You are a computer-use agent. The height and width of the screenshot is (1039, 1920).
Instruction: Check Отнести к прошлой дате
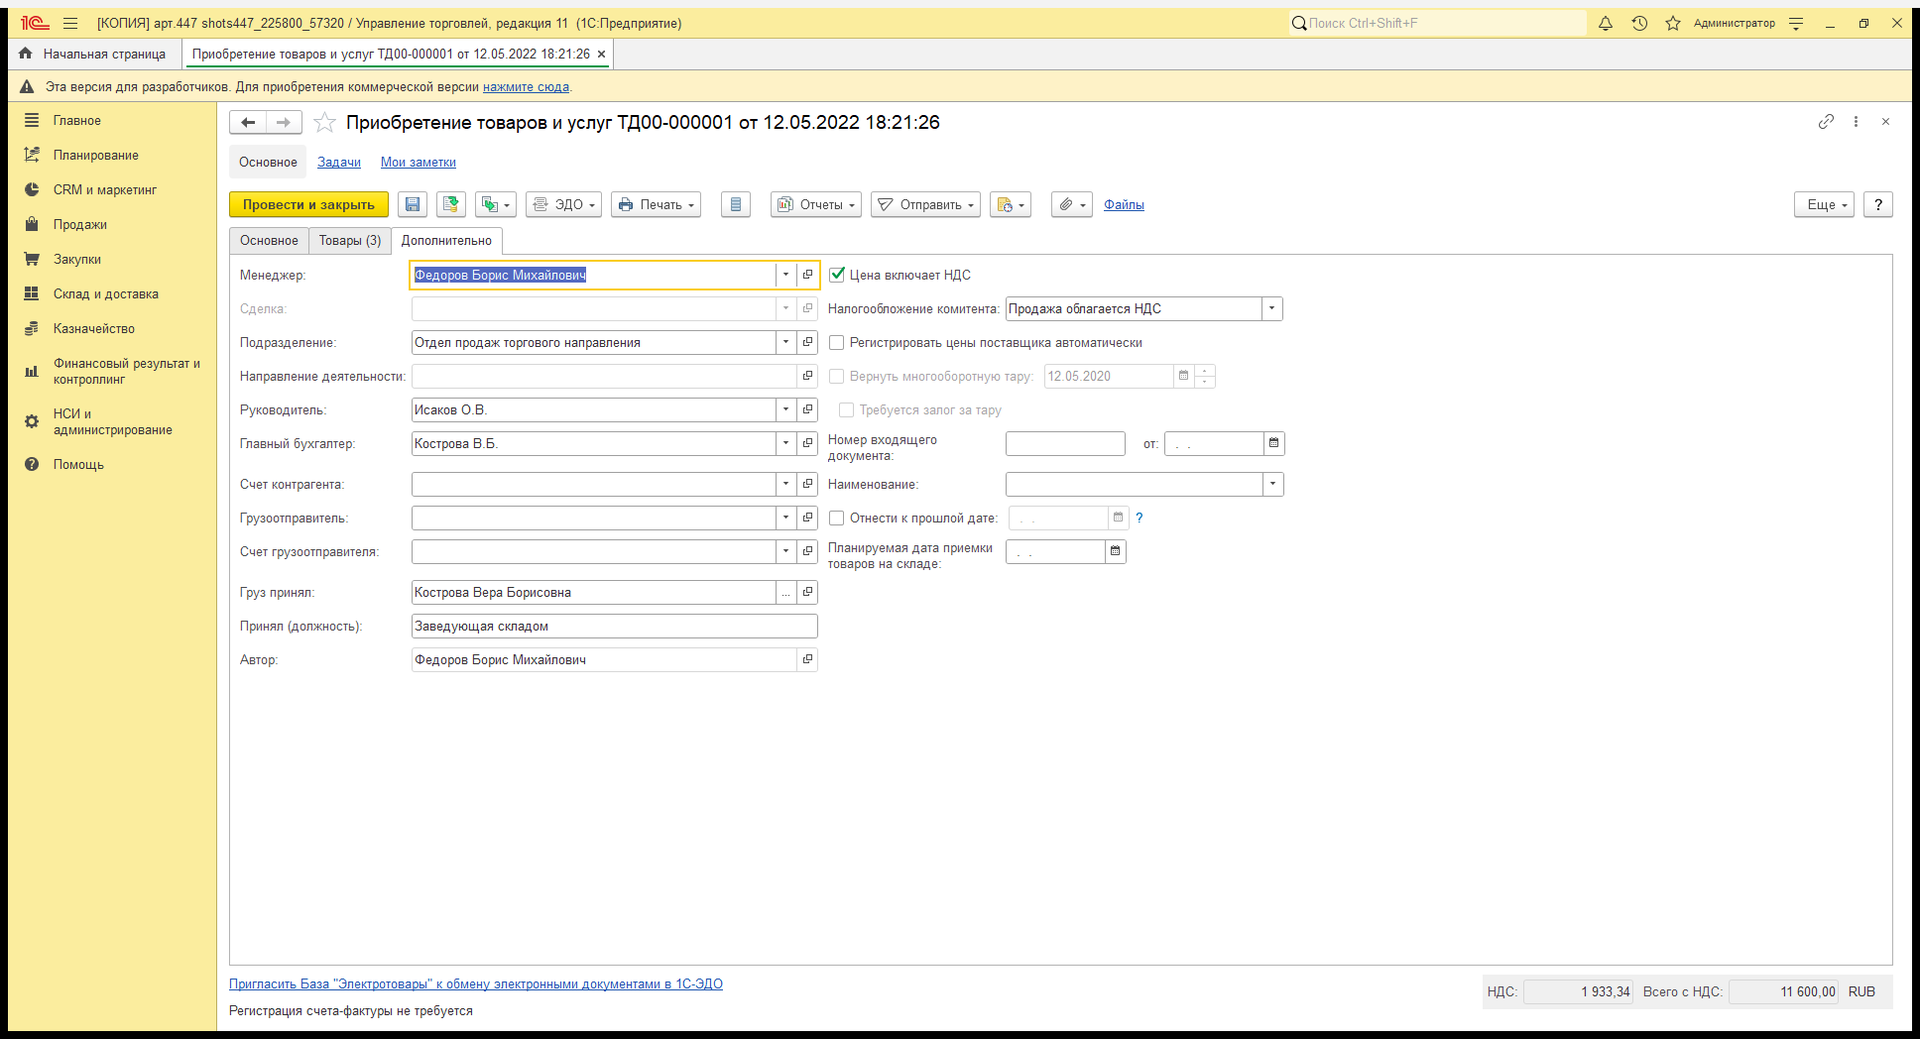pos(837,518)
